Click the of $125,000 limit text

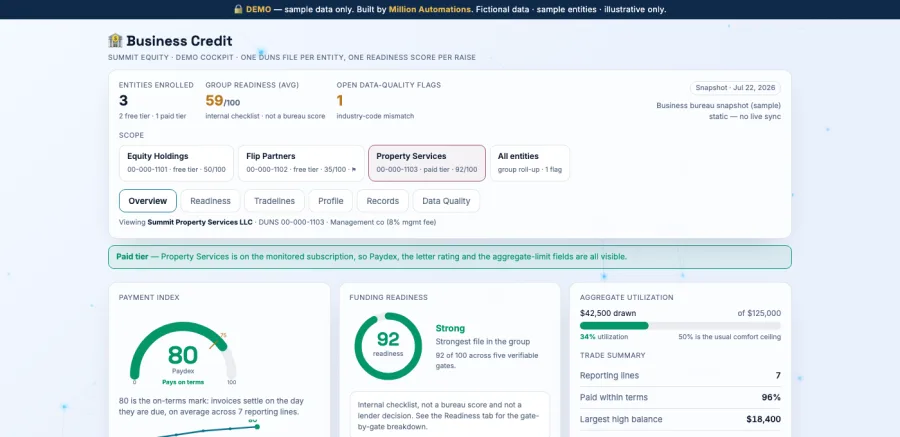point(759,313)
